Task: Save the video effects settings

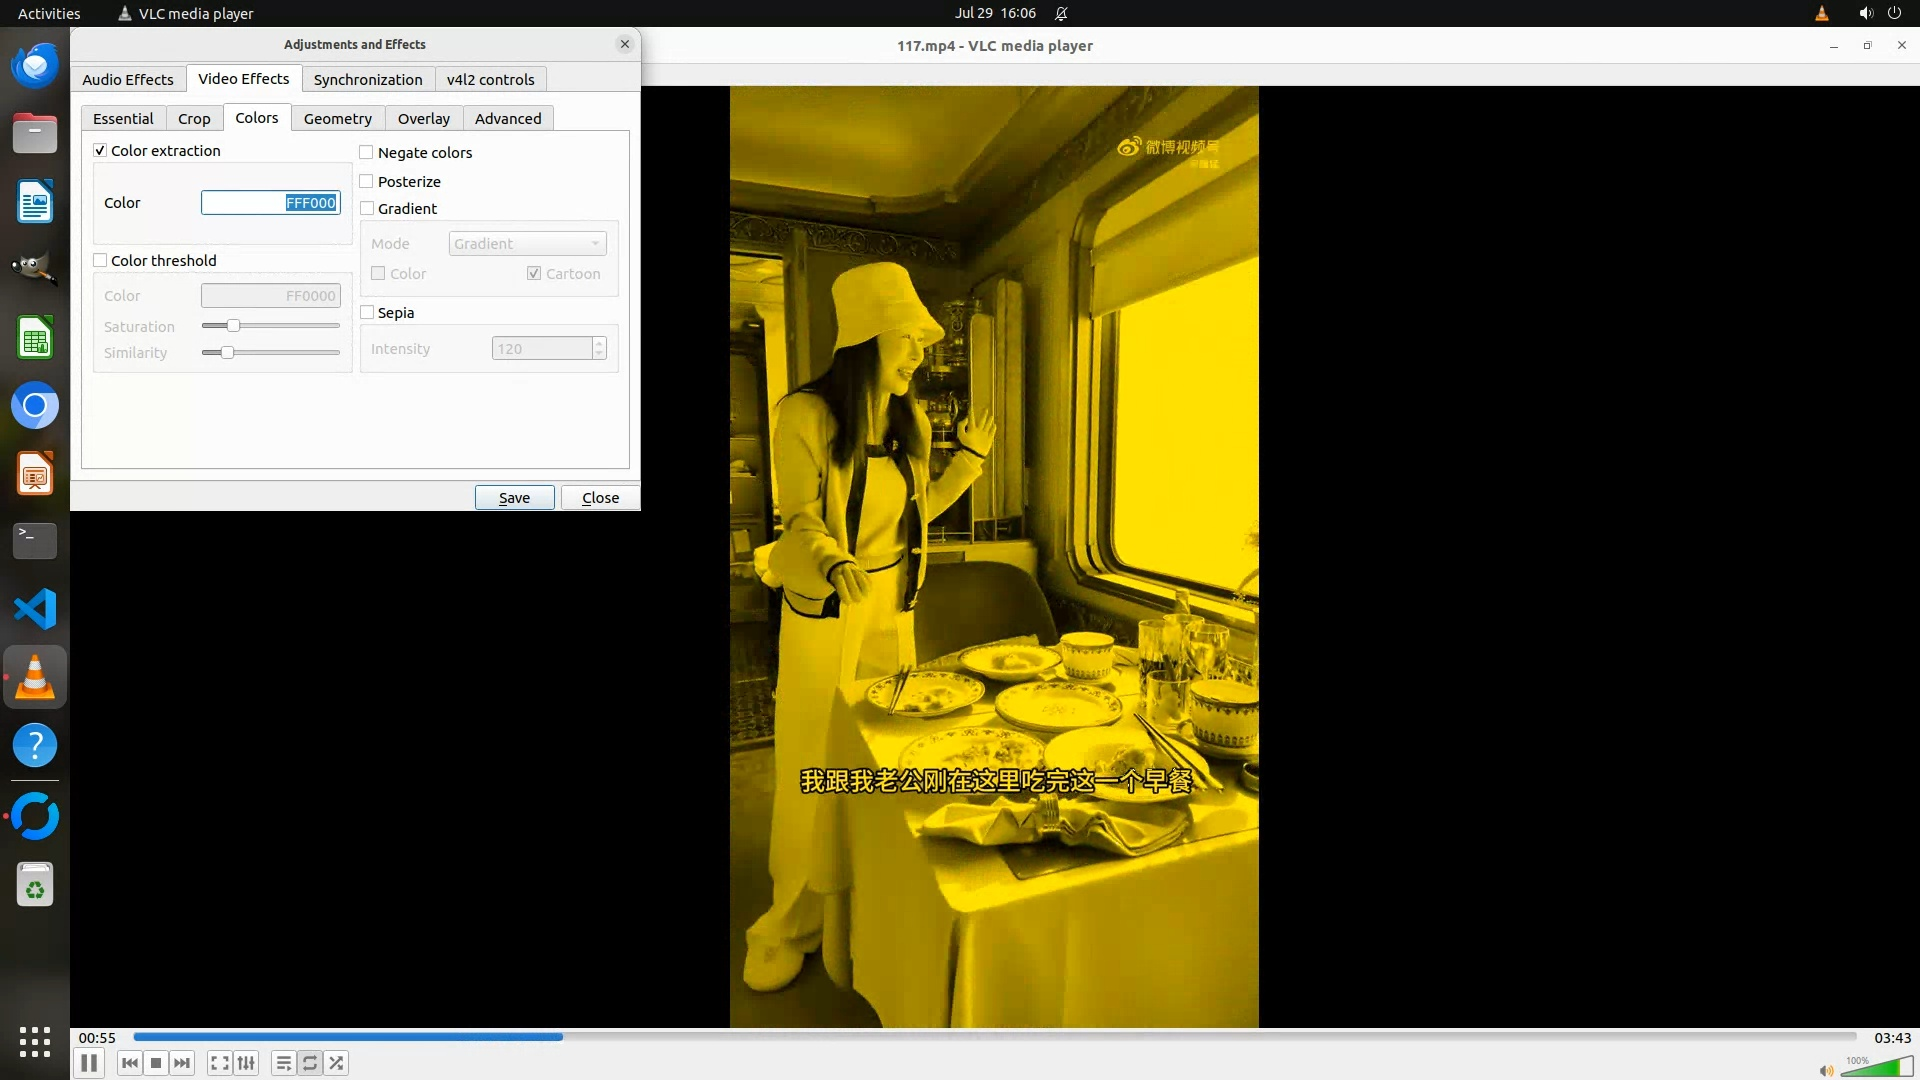Action: 514,498
